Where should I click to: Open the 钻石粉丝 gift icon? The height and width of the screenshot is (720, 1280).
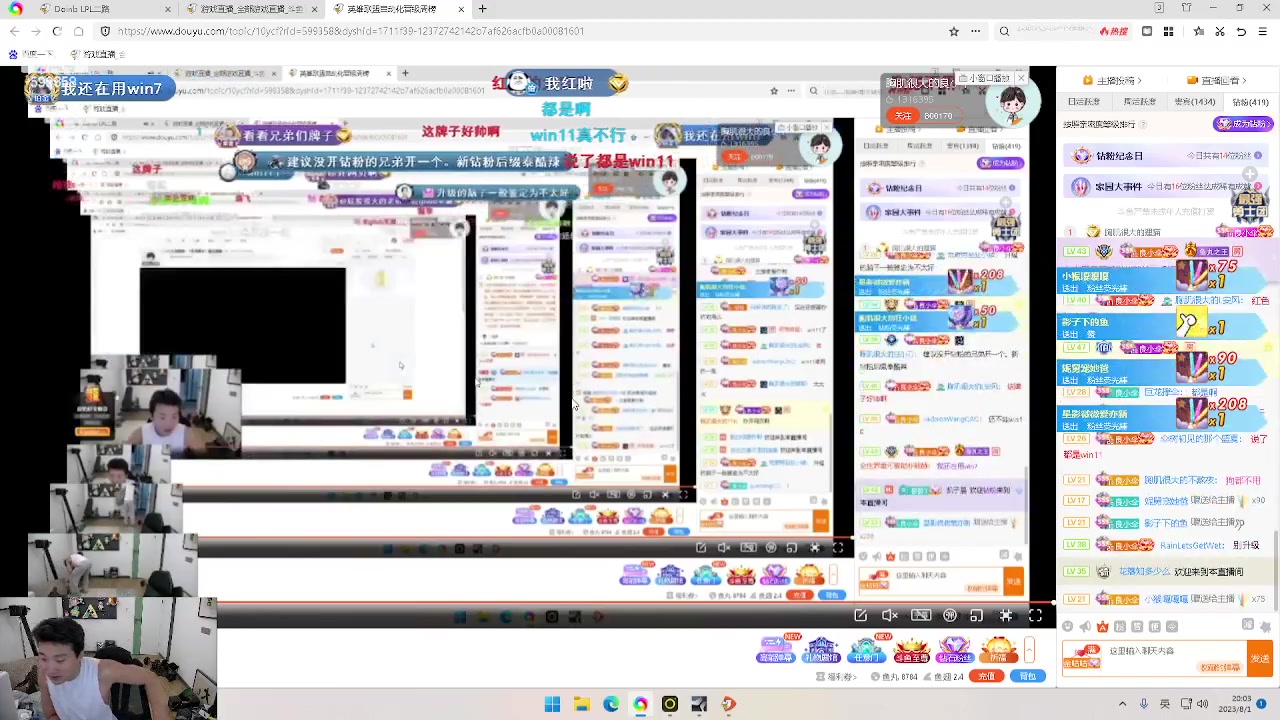coord(955,651)
